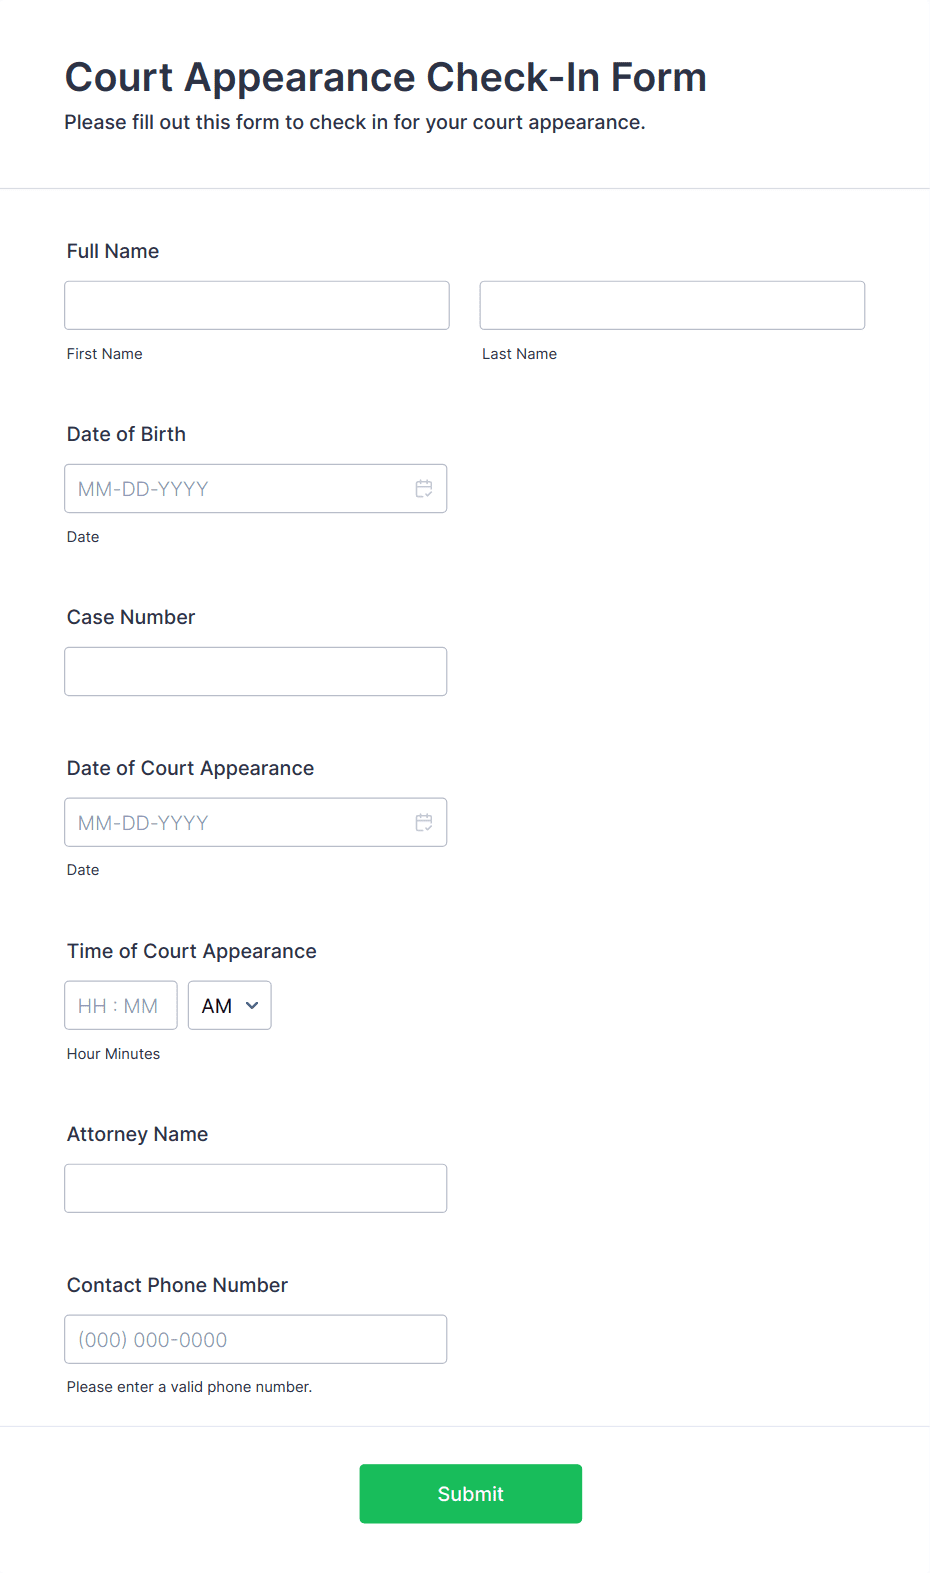Image resolution: width=930 pixels, height=1573 pixels.
Task: Click the Case Number label
Action: click(x=131, y=617)
